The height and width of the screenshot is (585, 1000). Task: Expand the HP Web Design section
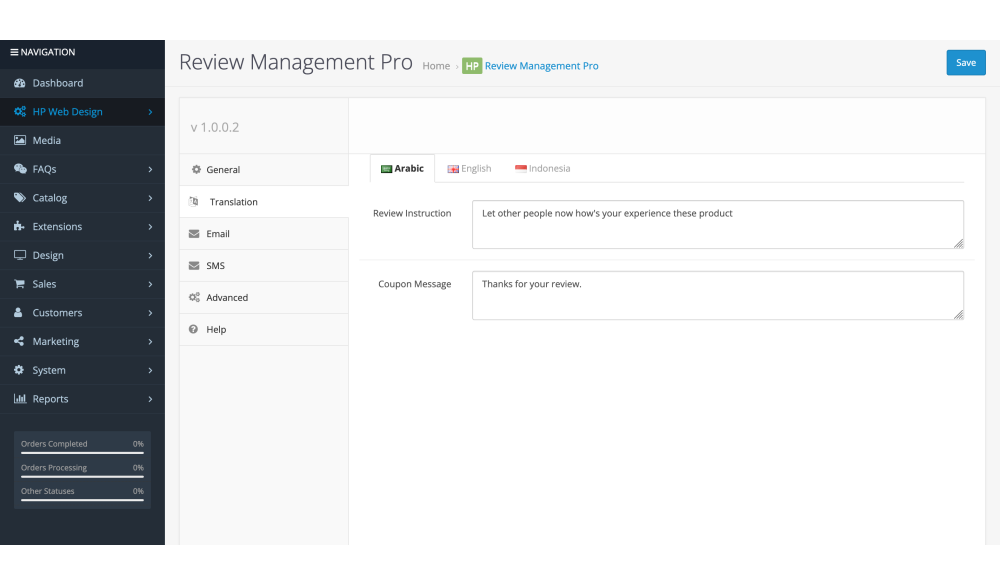150,112
